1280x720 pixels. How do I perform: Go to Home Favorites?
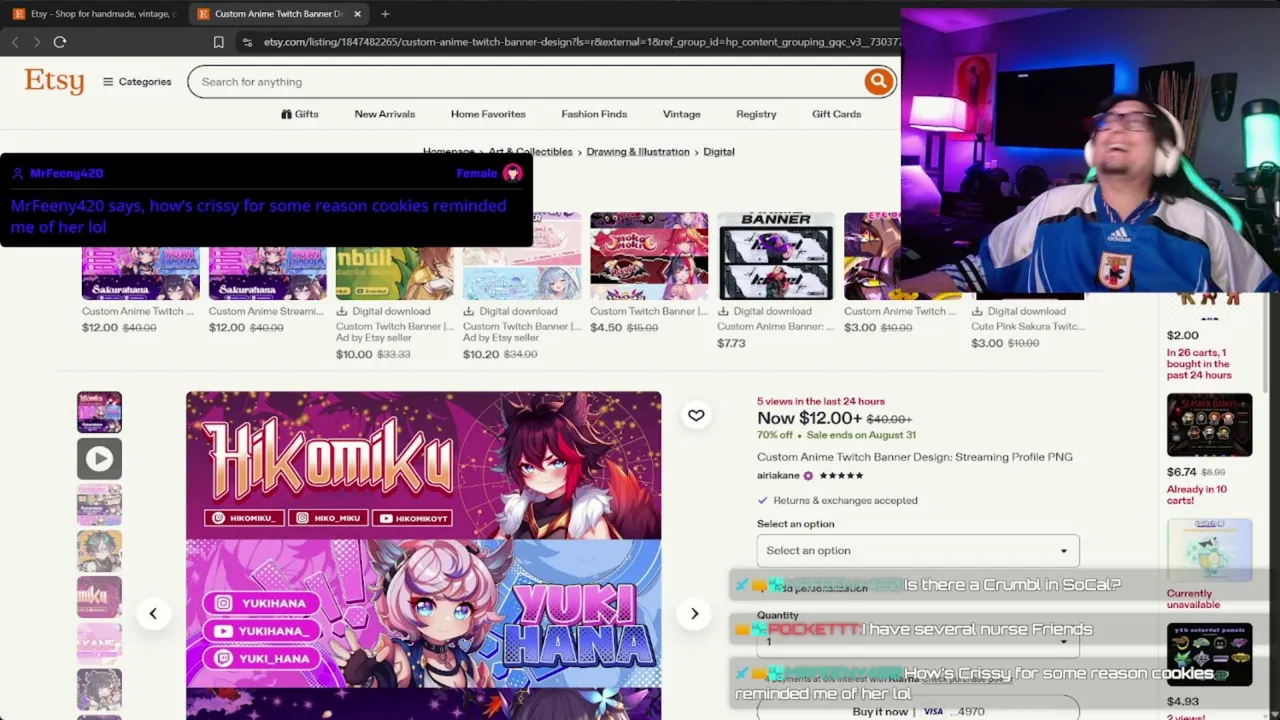(x=488, y=114)
